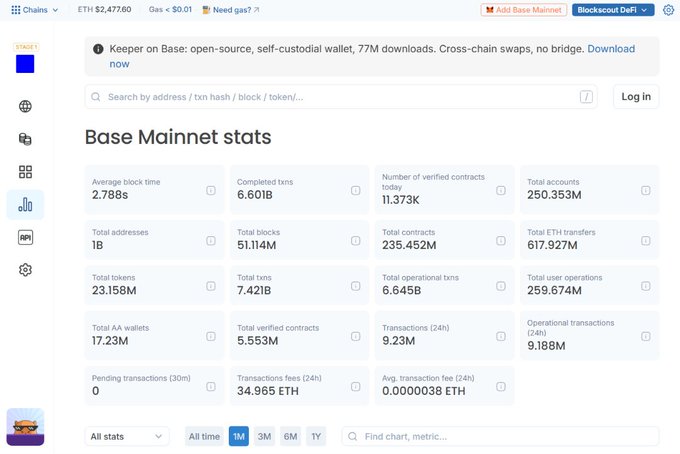Show info for Total verified contracts

coord(356,336)
